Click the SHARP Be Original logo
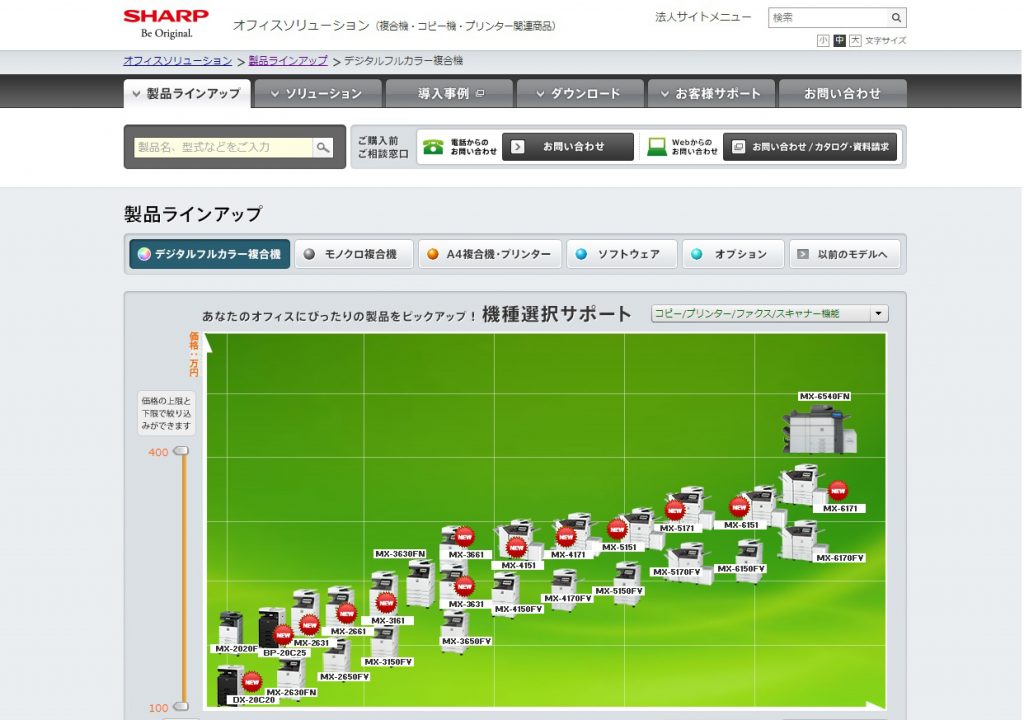Screen dimensions: 1024x720 coord(166,24)
